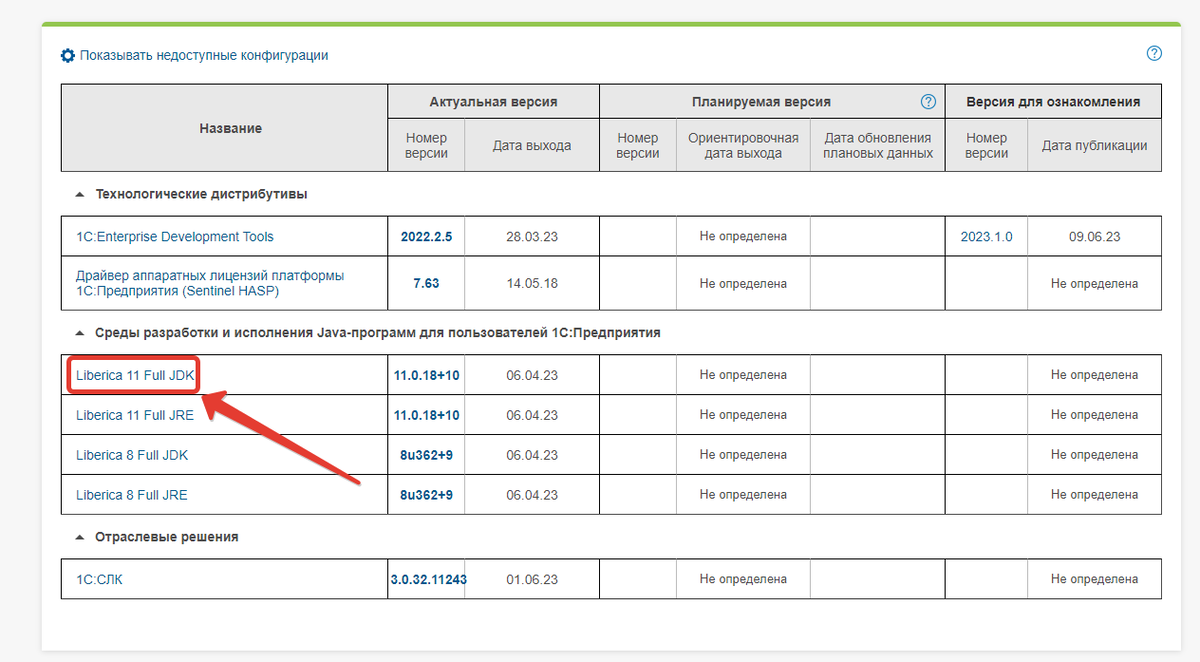Toggle Показывать недоступные конфигурации link
The height and width of the screenshot is (662, 1200).
click(x=204, y=56)
